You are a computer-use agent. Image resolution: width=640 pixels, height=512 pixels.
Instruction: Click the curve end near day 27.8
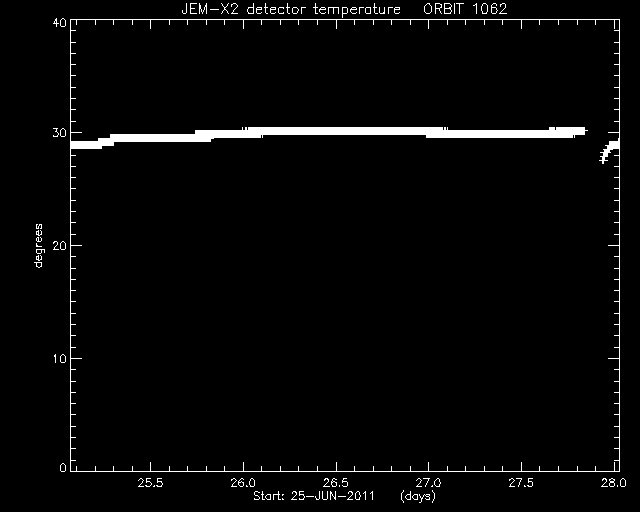582,131
